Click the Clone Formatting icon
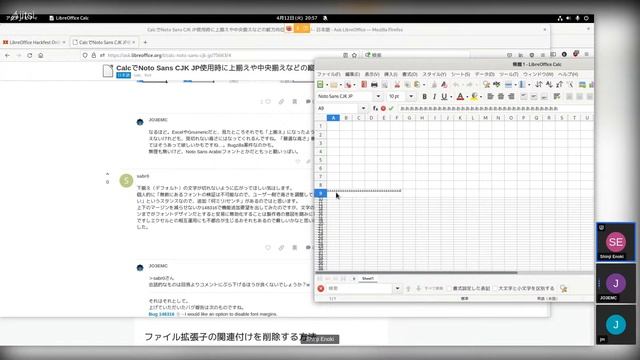640x360 pixels. [434, 84]
